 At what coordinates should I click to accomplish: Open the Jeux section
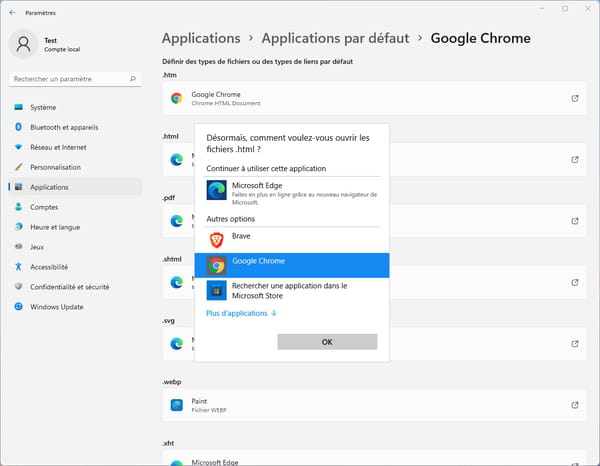point(75,247)
